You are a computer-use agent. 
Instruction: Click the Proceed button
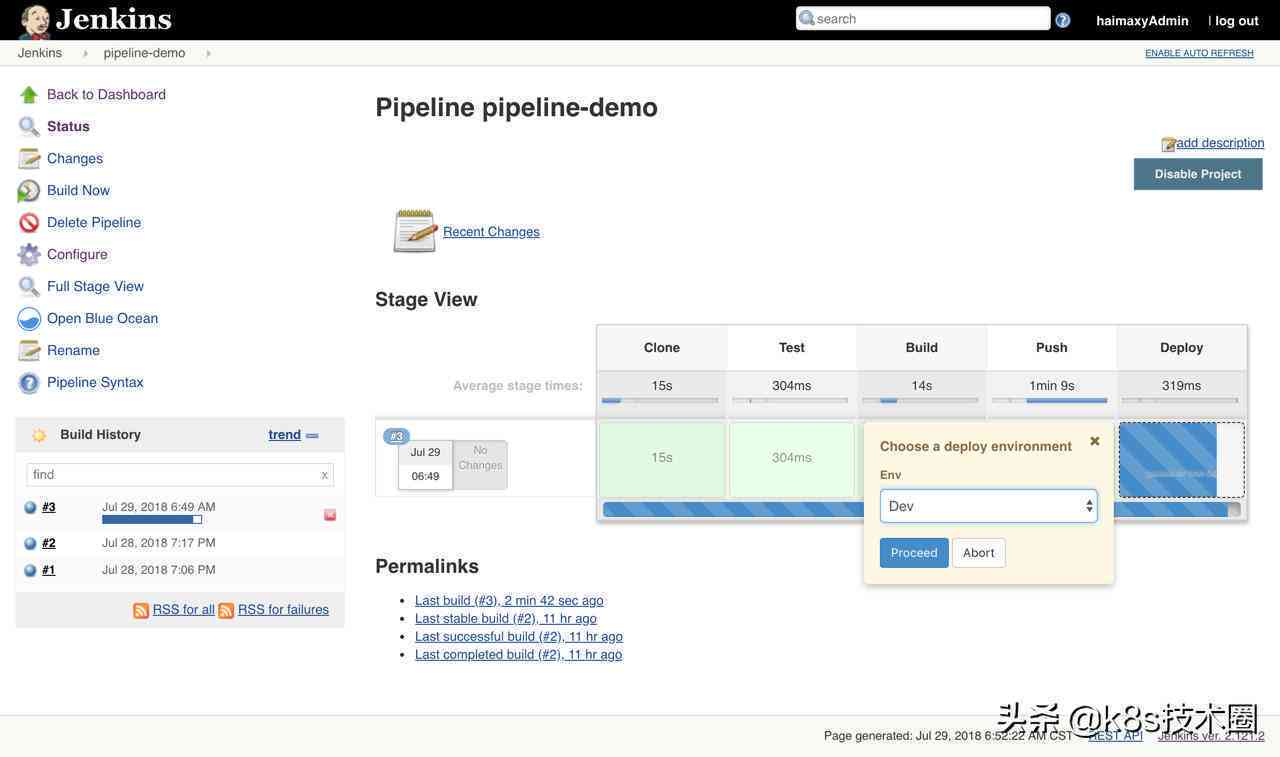tap(914, 553)
